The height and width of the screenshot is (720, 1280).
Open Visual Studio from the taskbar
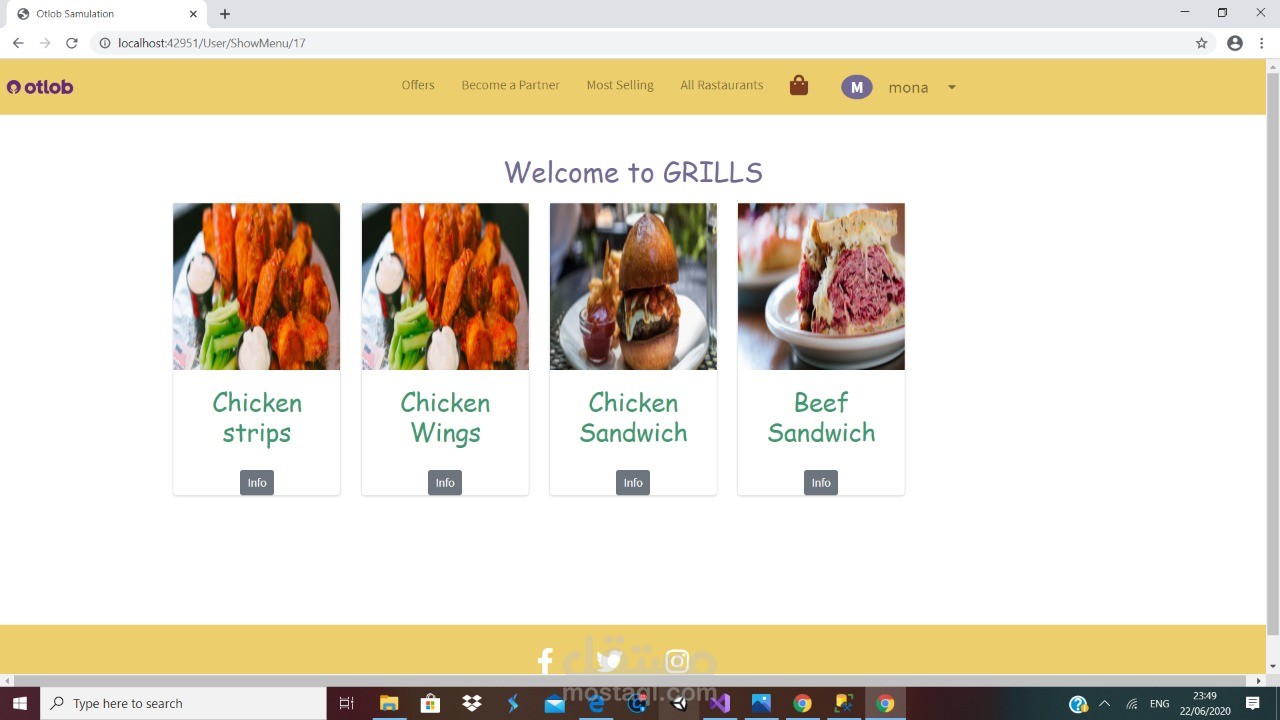click(x=720, y=703)
